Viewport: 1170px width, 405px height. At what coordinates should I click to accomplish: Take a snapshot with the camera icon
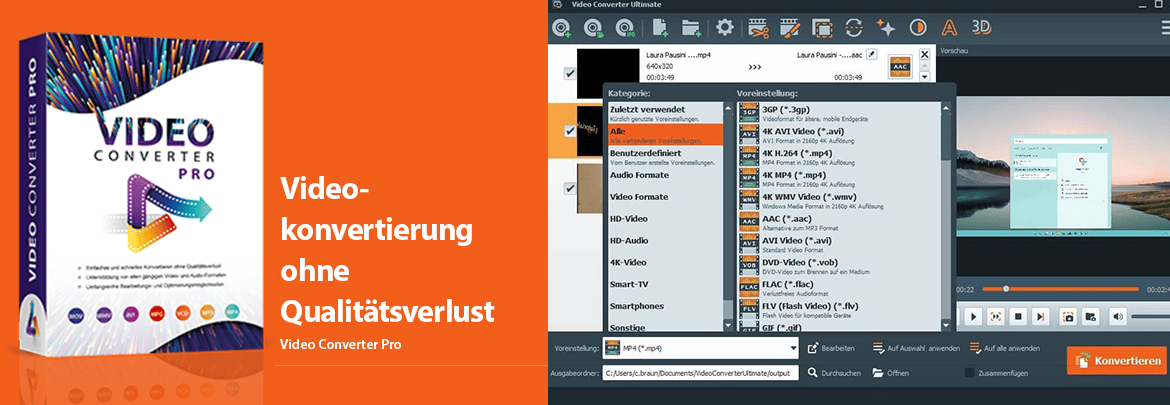click(x=1068, y=316)
